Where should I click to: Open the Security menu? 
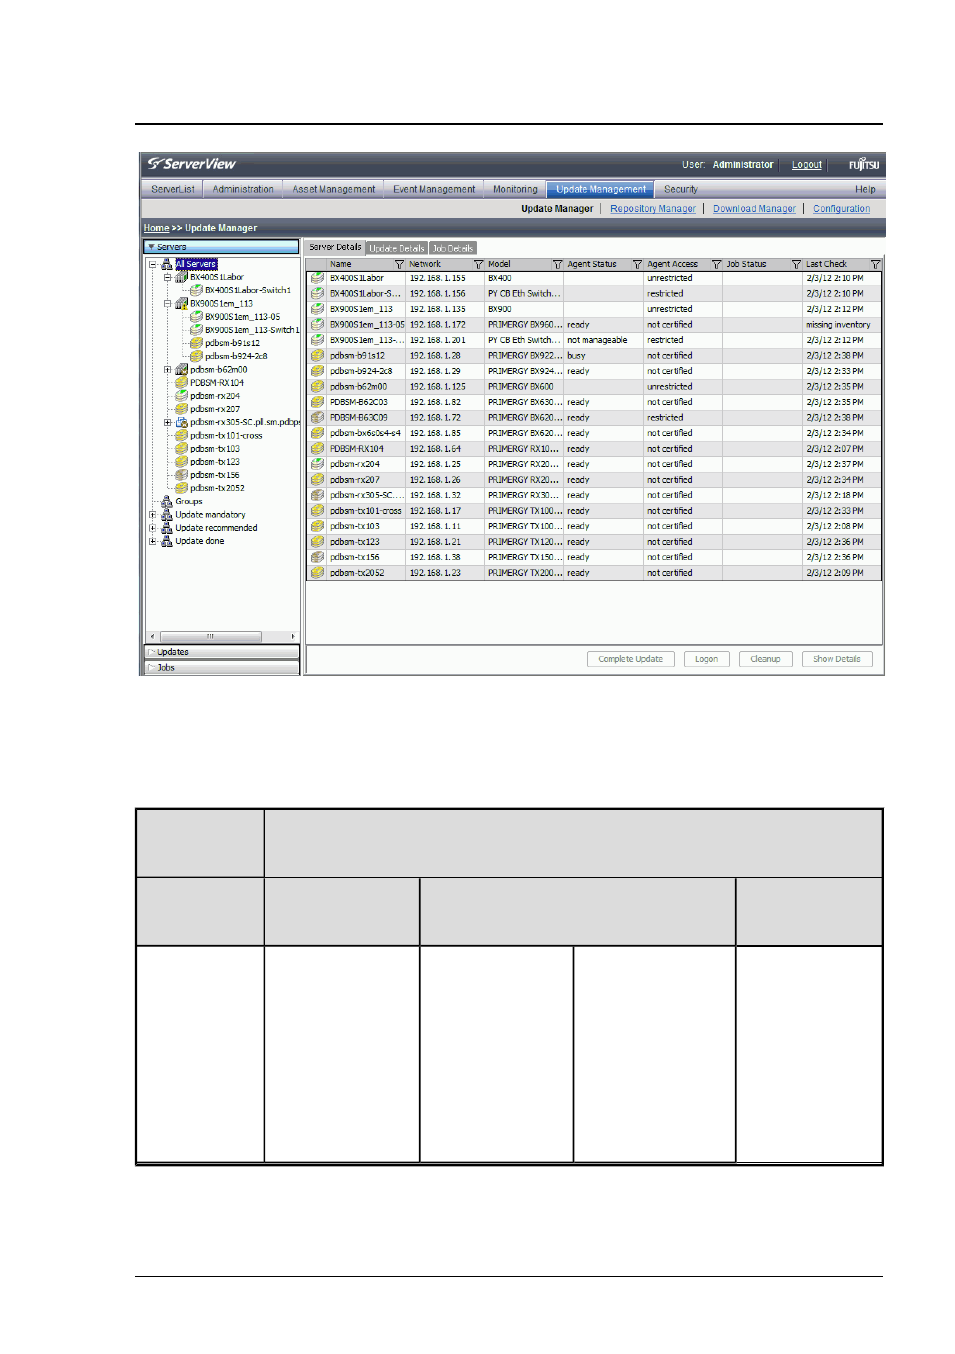(681, 189)
